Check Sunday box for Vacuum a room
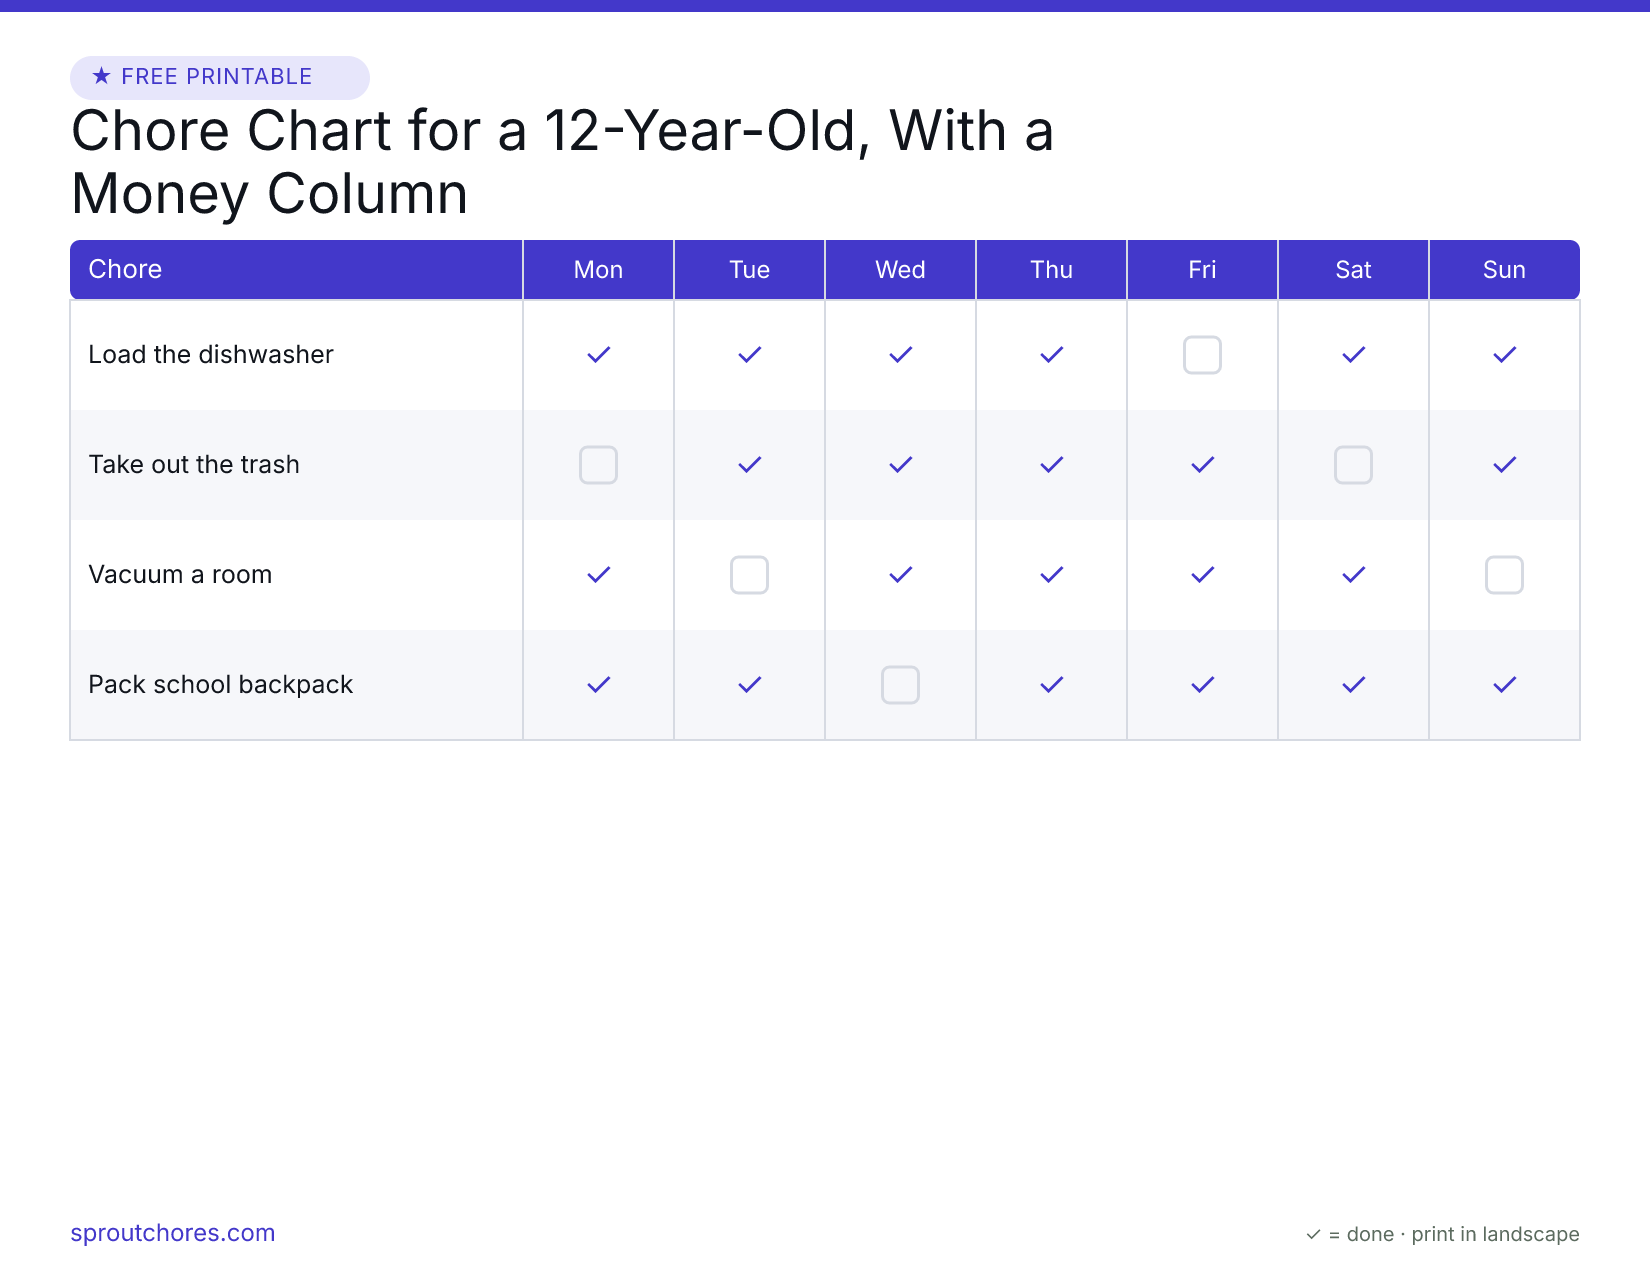Viewport: 1650px width, 1275px height. (x=1504, y=575)
